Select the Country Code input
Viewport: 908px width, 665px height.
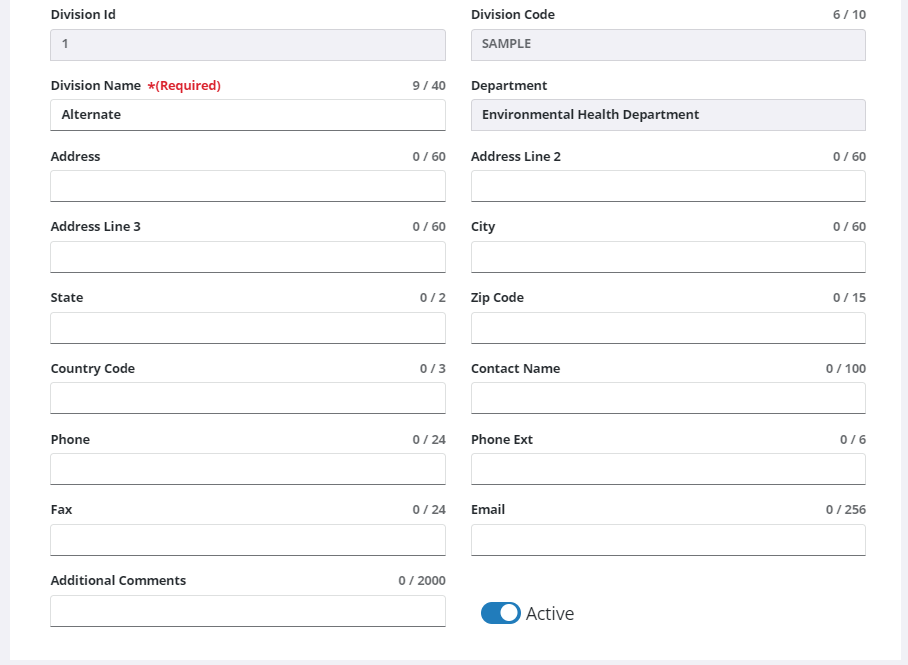[x=248, y=398]
